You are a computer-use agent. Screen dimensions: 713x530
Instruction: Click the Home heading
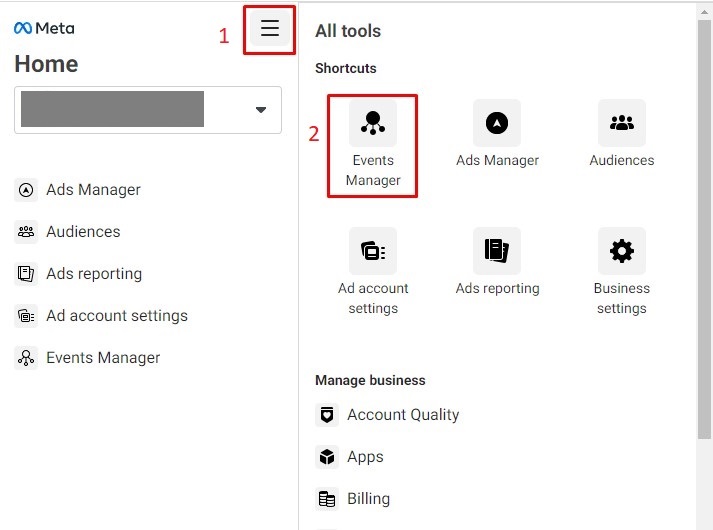(46, 64)
